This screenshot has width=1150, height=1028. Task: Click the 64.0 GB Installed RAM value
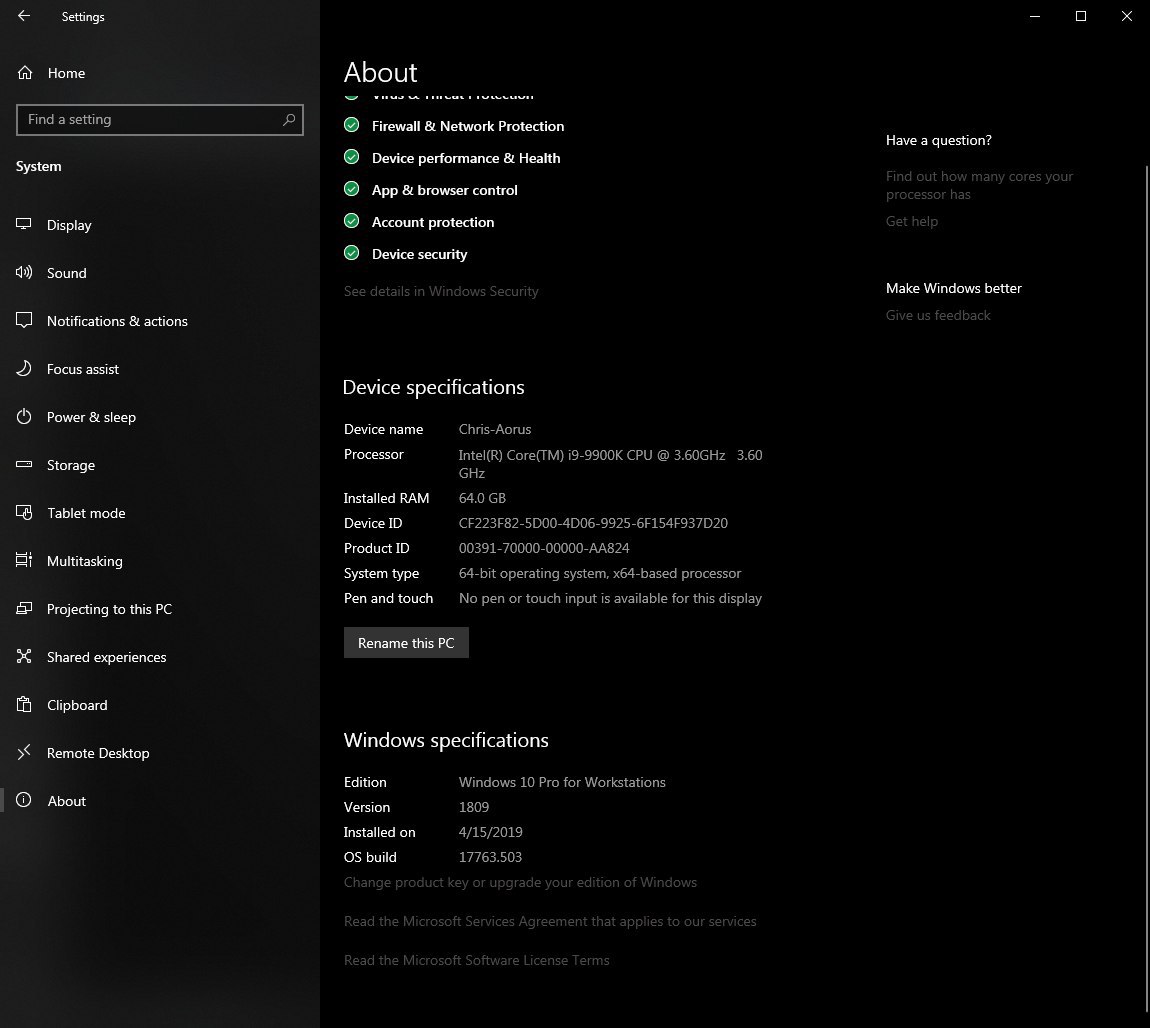click(483, 498)
